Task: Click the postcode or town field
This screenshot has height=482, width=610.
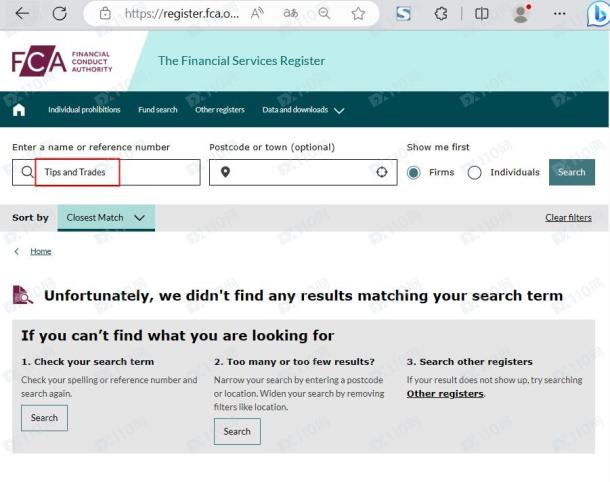Action: coord(300,172)
